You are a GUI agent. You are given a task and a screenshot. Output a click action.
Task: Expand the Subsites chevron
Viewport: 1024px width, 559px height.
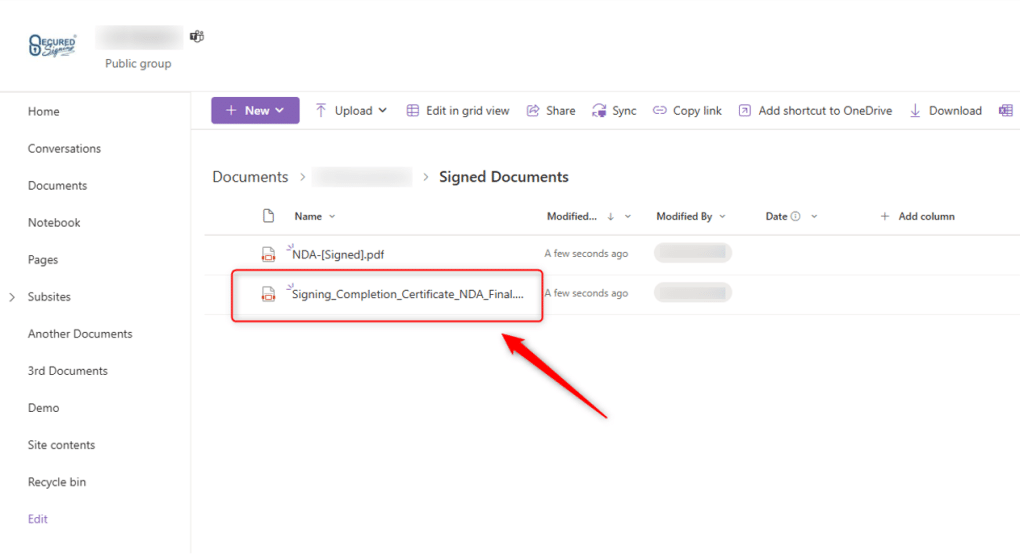click(12, 297)
